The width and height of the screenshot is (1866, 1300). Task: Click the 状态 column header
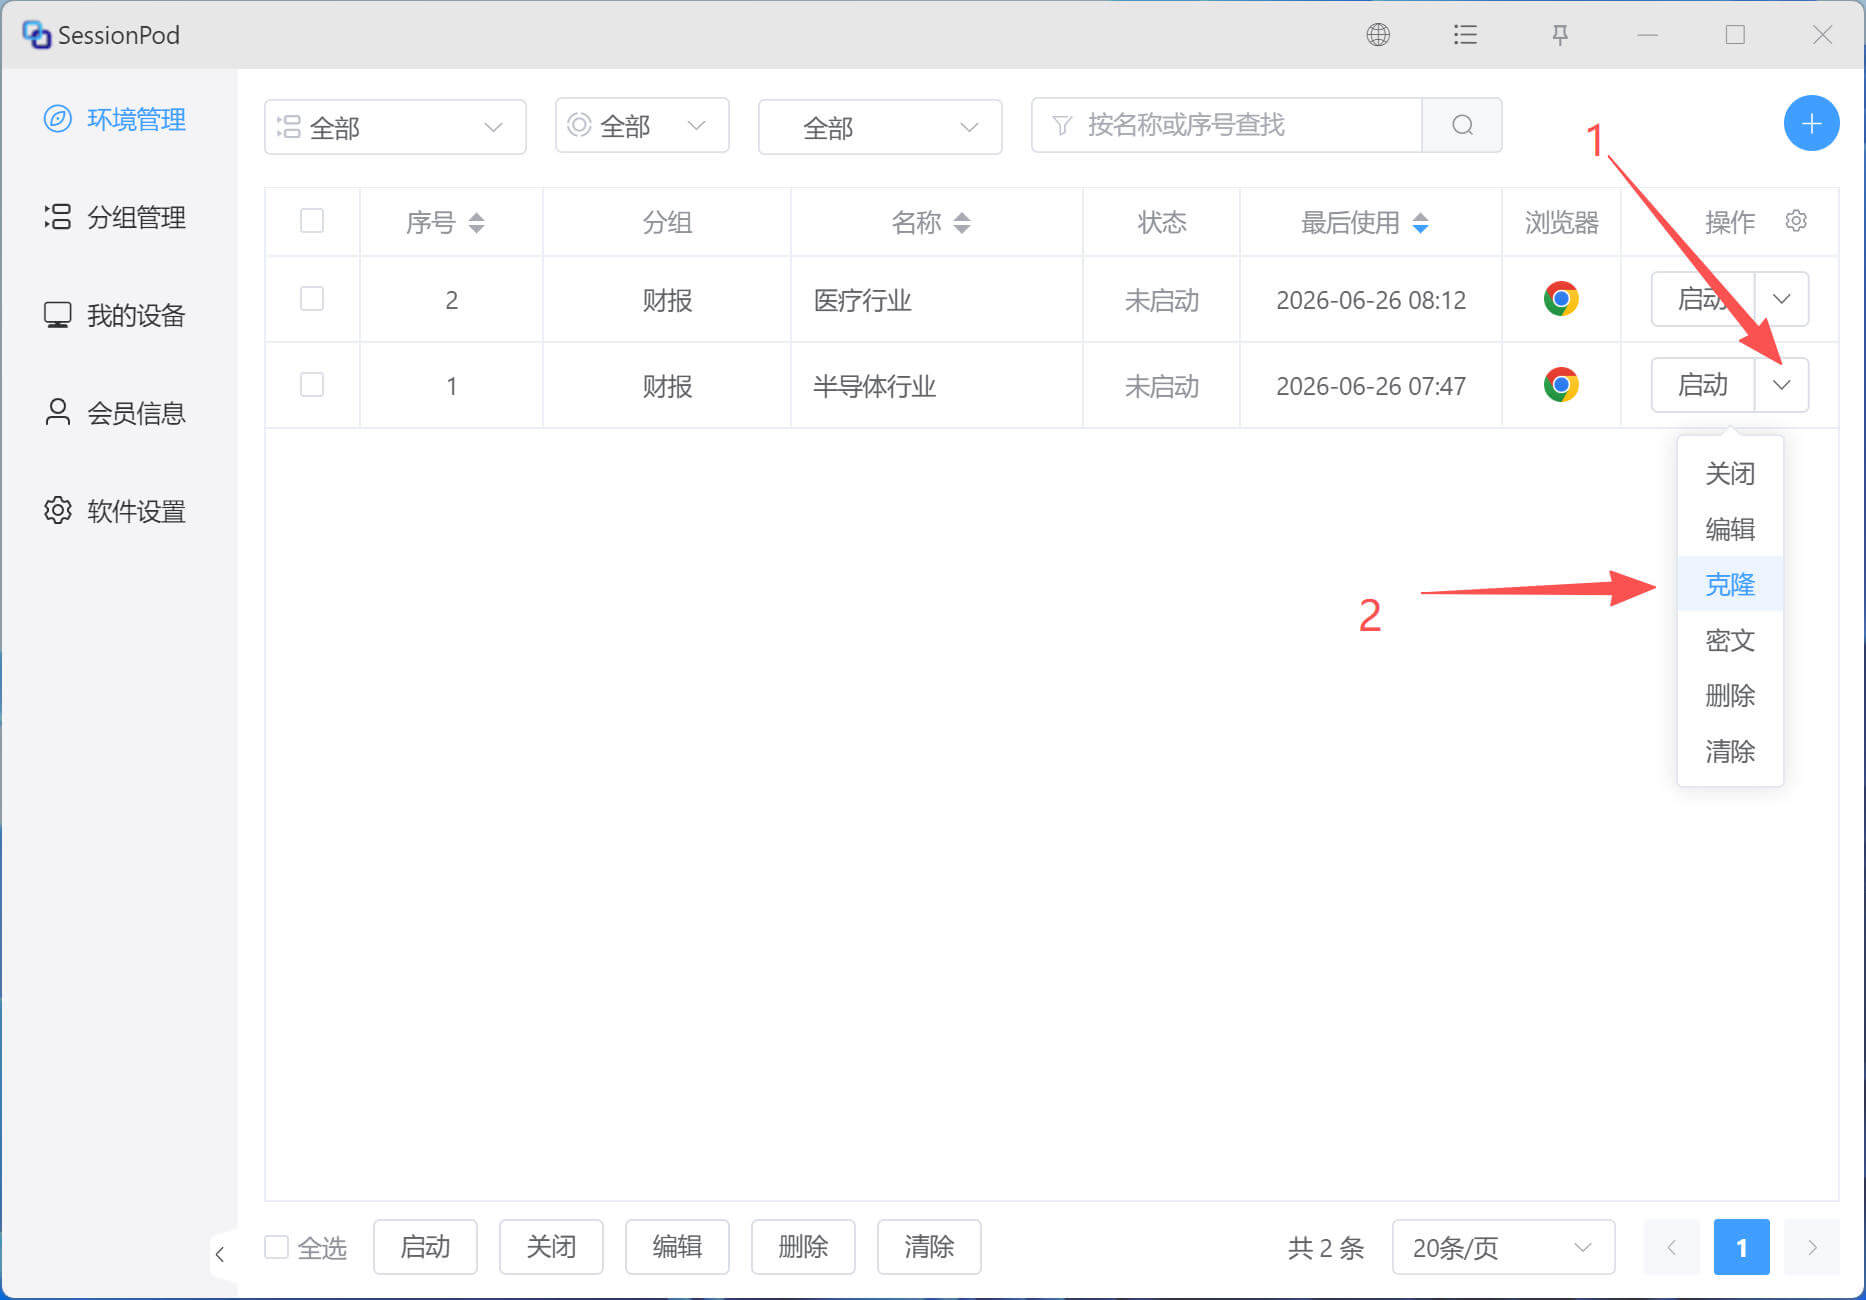pyautogui.click(x=1161, y=222)
